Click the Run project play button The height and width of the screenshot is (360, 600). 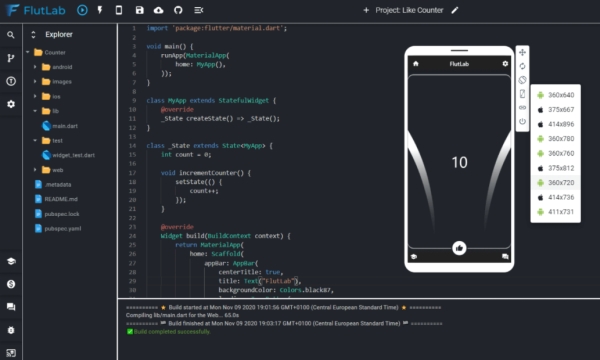pos(82,10)
